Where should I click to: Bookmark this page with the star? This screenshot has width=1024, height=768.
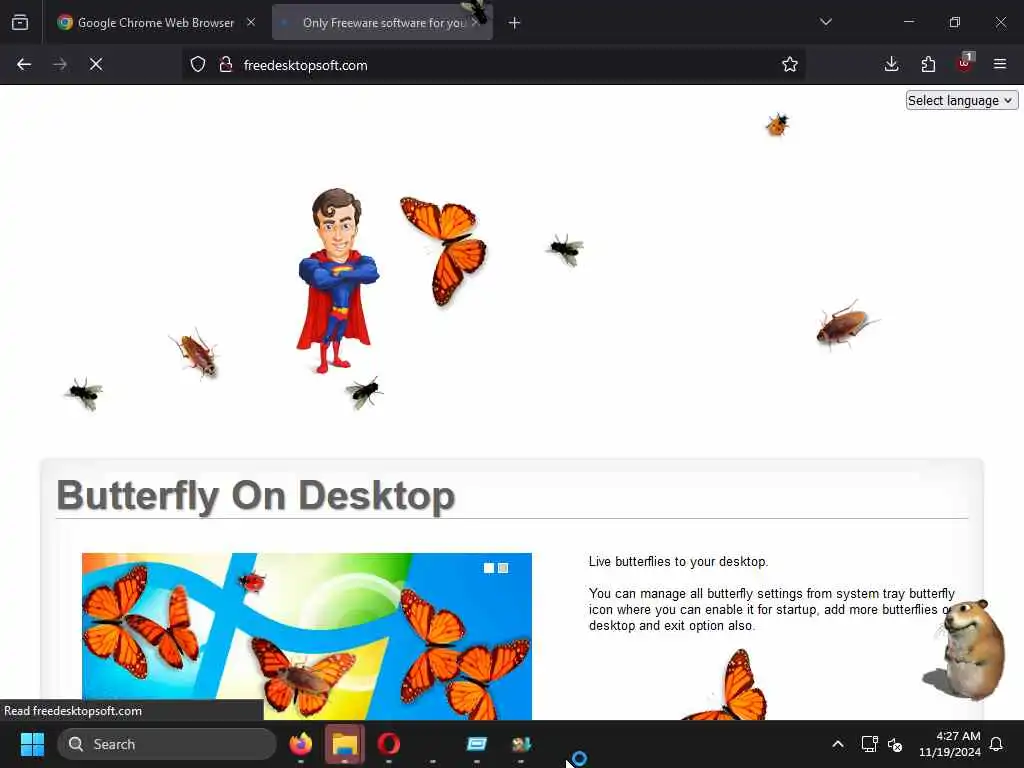790,64
